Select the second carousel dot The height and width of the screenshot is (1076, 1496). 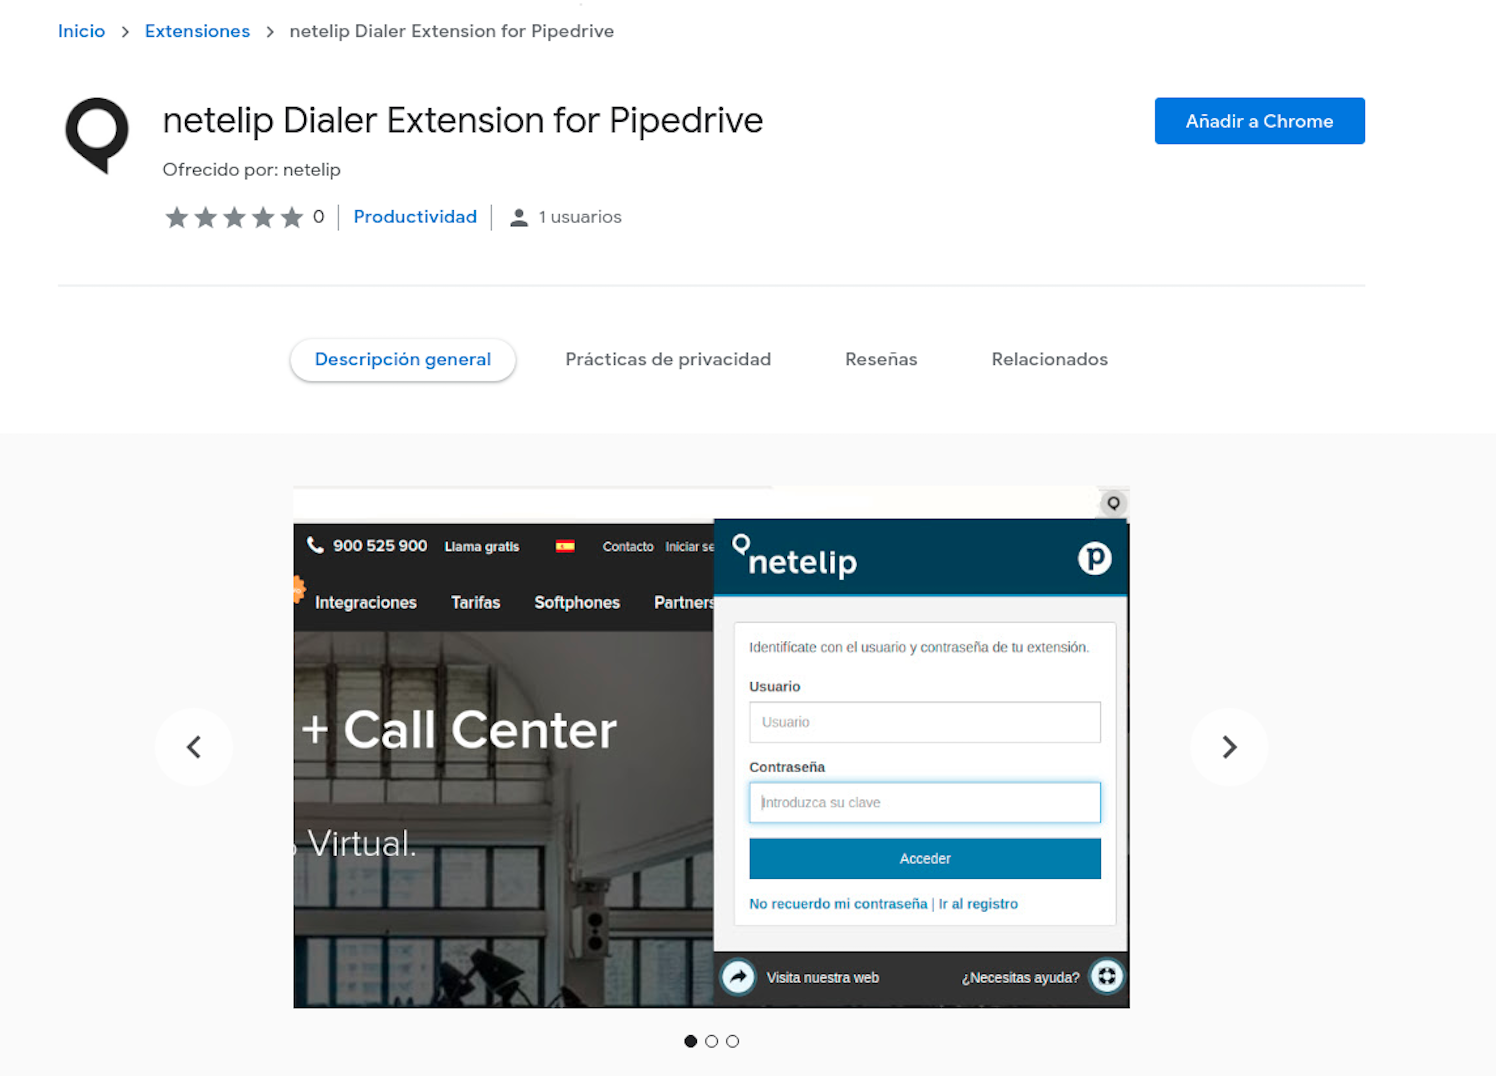(711, 1041)
